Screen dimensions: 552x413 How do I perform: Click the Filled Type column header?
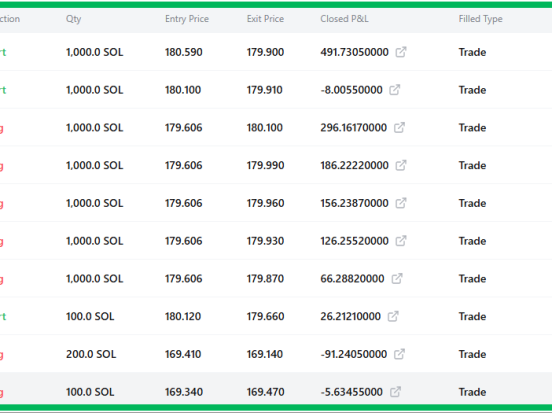pos(481,19)
